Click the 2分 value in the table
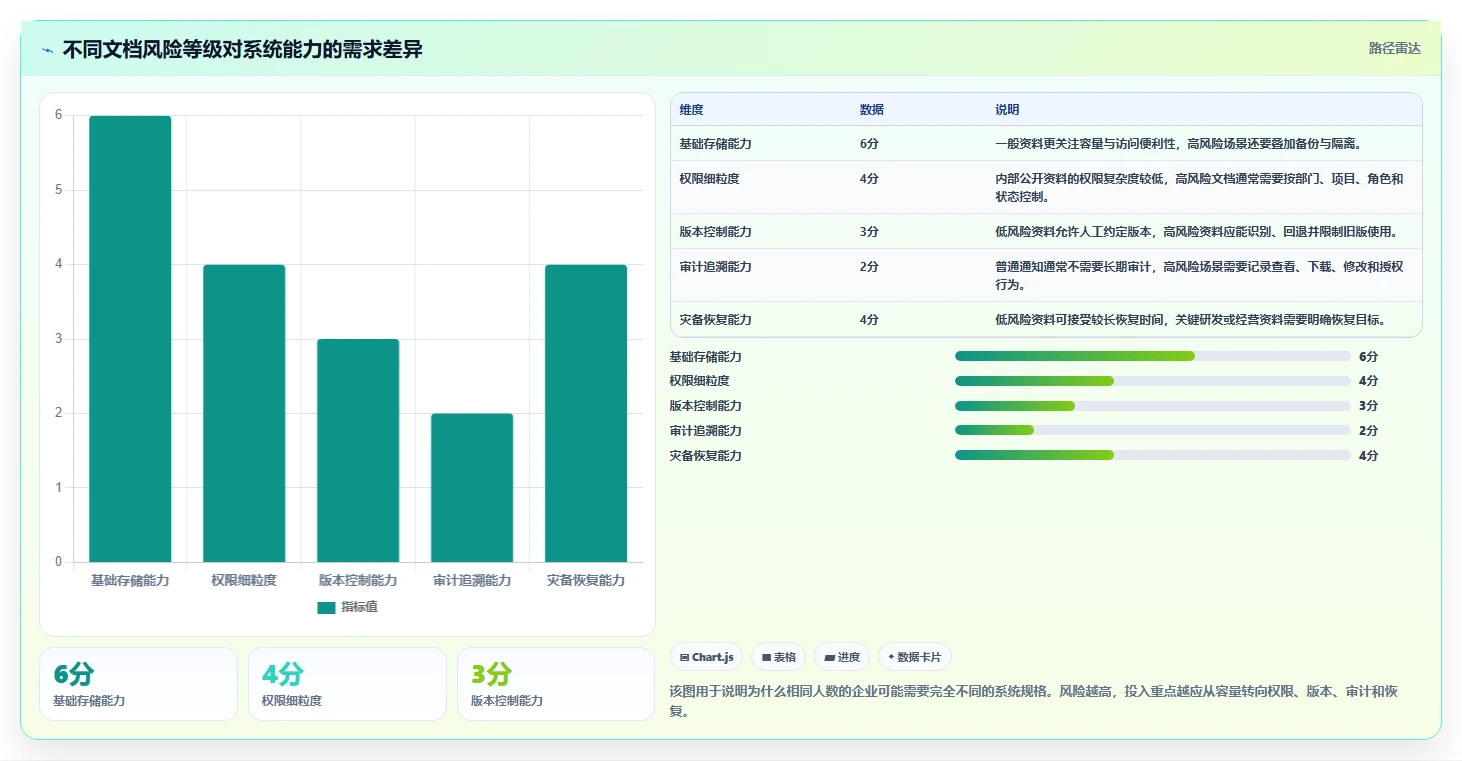This screenshot has height=761, width=1462. (869, 267)
